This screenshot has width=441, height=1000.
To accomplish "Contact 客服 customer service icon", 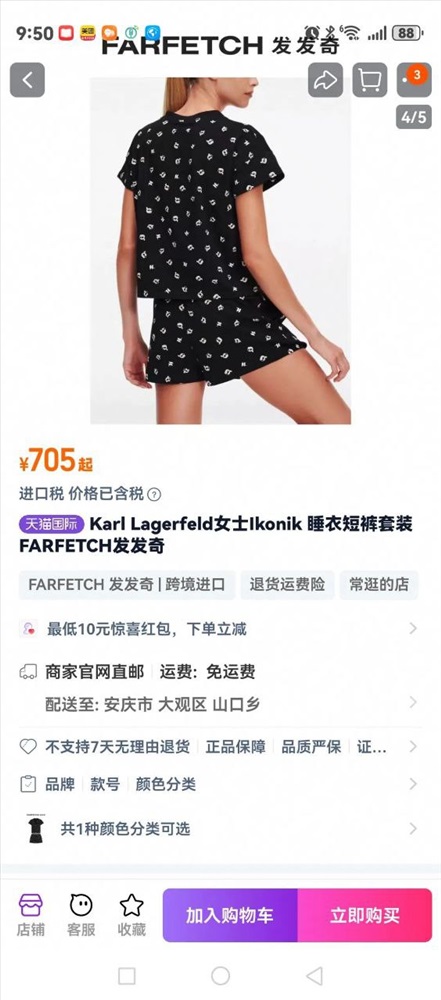I will [81, 915].
